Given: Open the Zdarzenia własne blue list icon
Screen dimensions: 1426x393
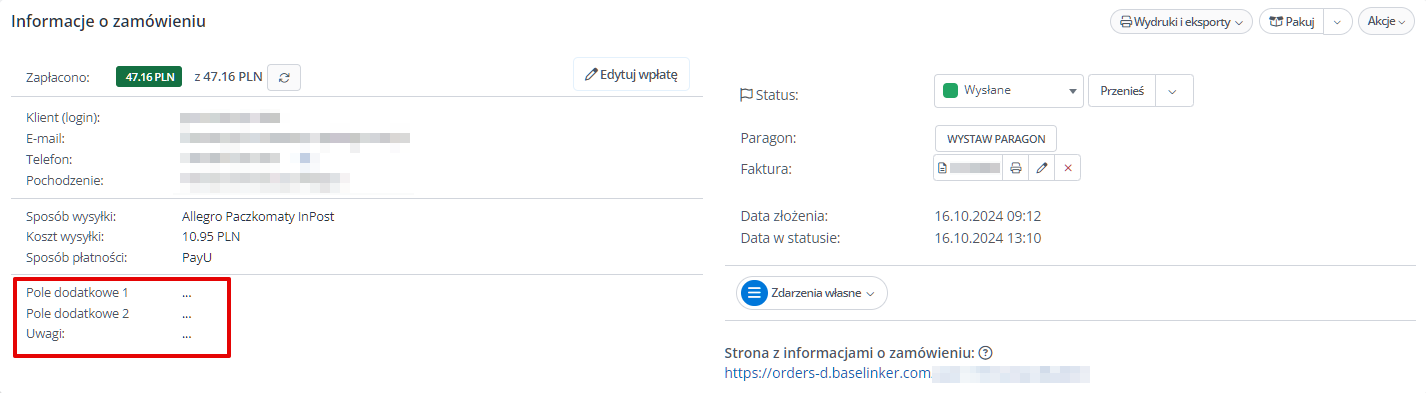Looking at the screenshot, I should point(754,293).
